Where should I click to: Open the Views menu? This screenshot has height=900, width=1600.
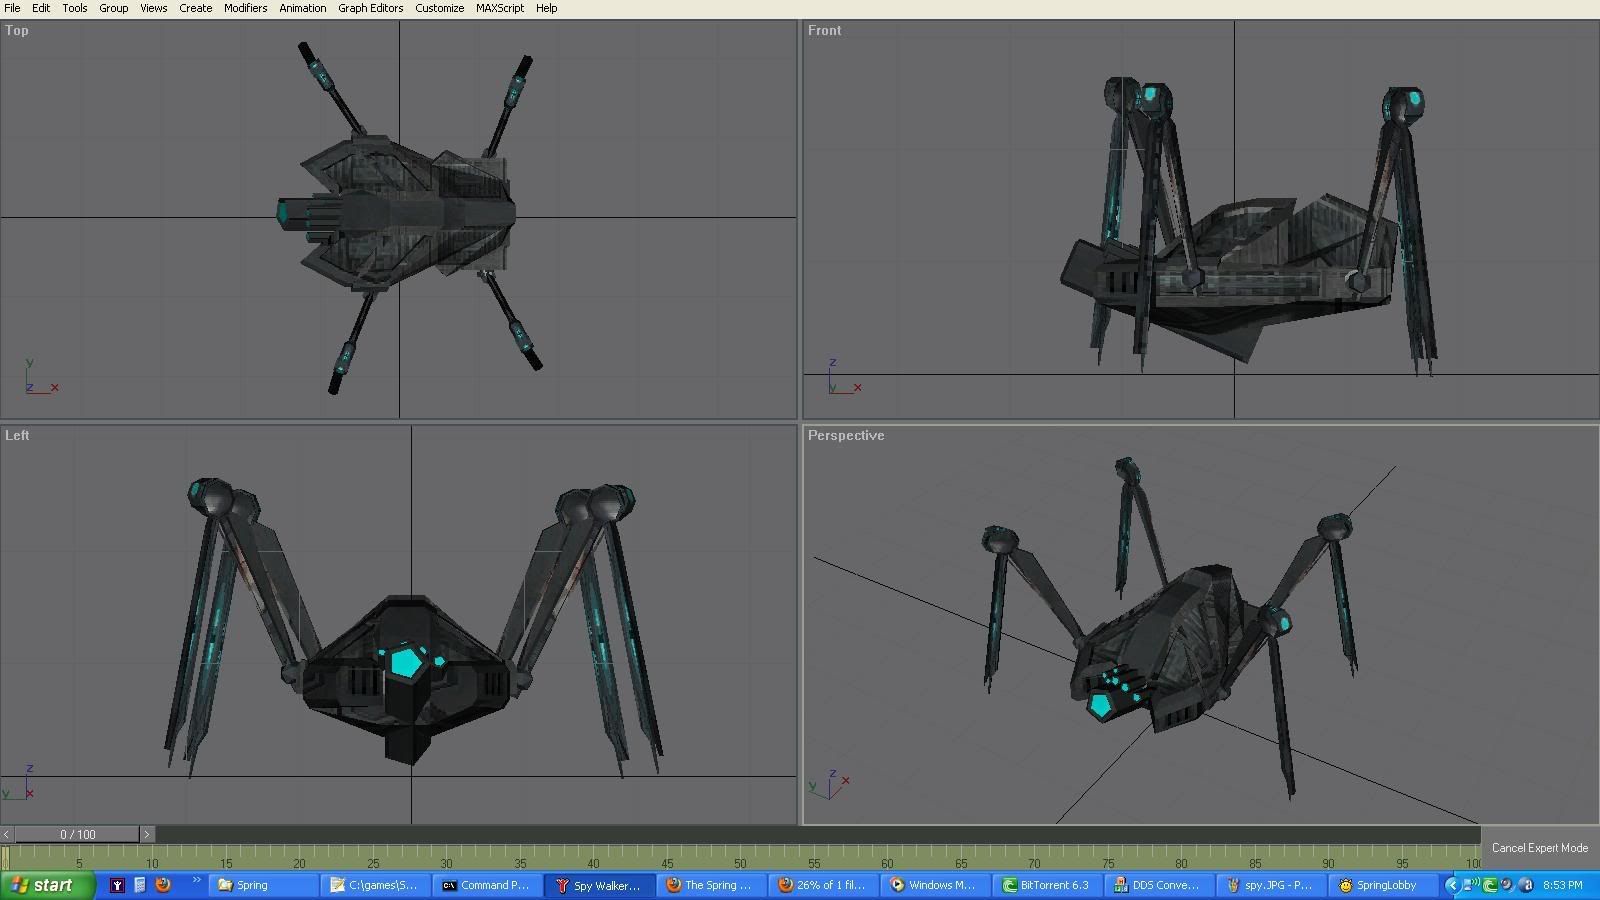point(153,8)
